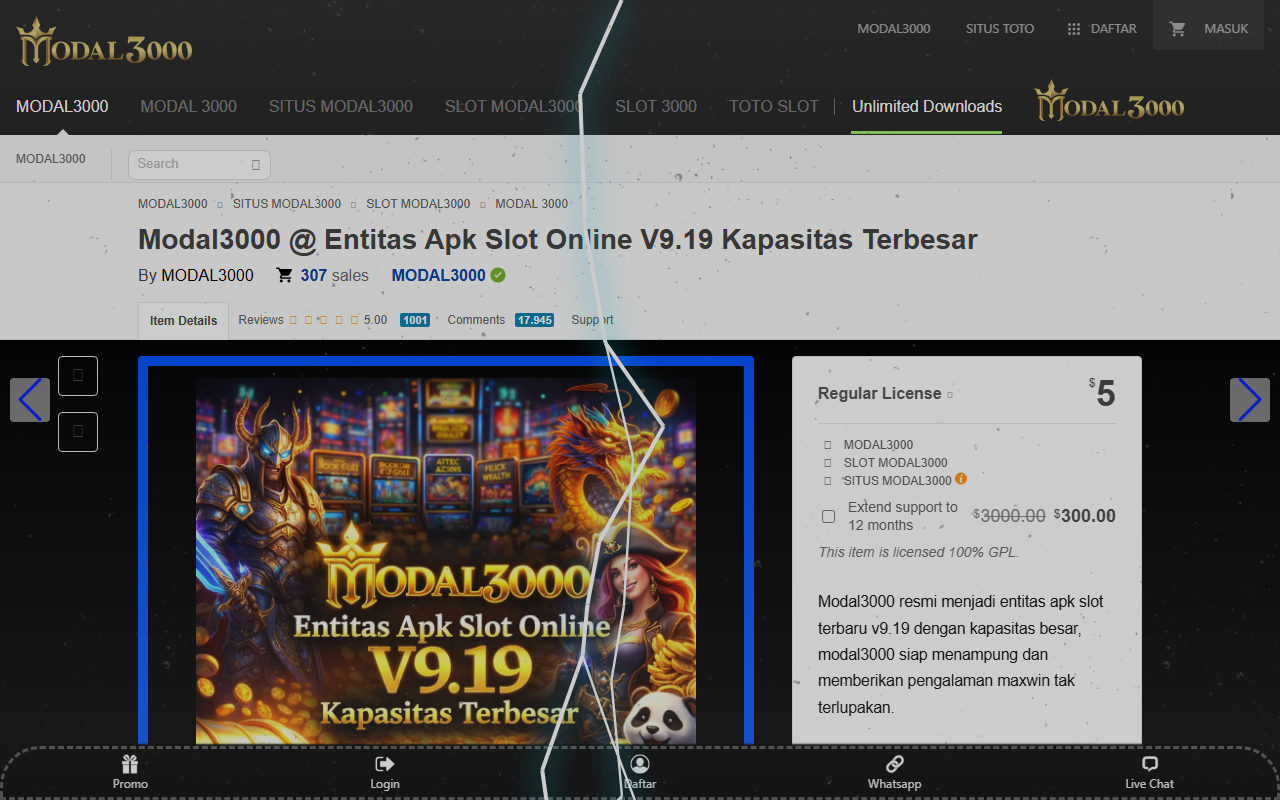The height and width of the screenshot is (800, 1280).
Task: Enable Extend support to 12 months checkbox
Action: tap(828, 516)
